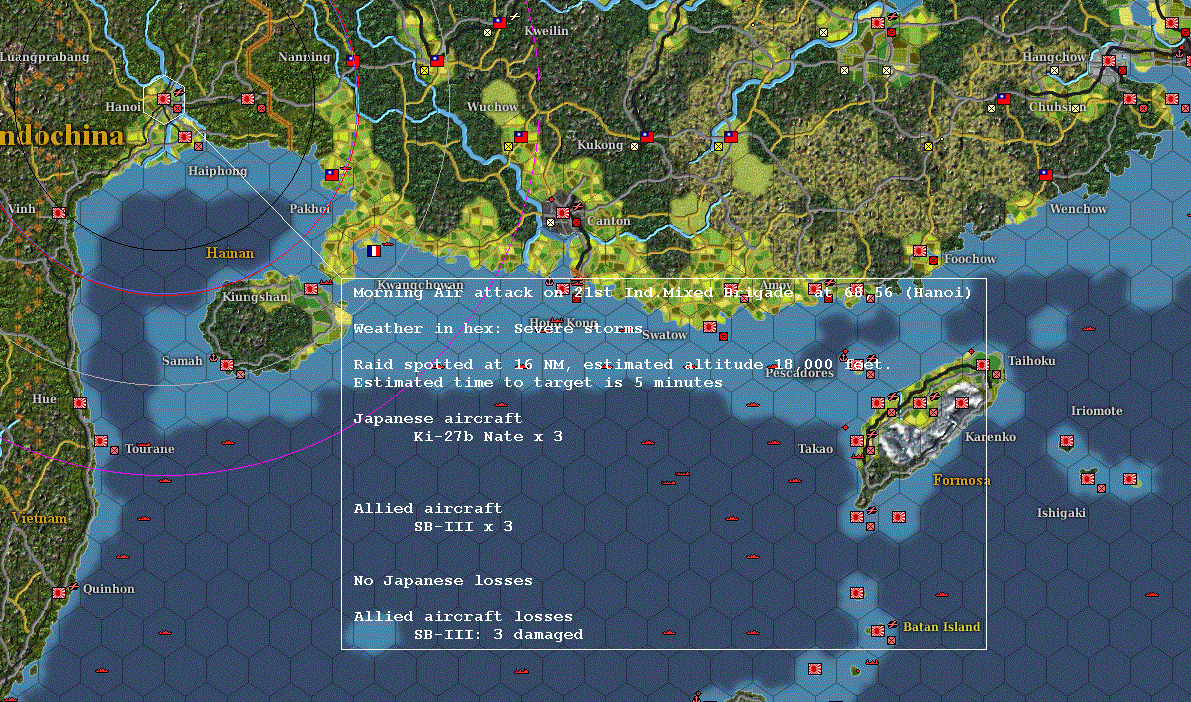Click 'Estimated time to target is 5 minutes'
This screenshot has width=1191, height=702.
point(538,383)
